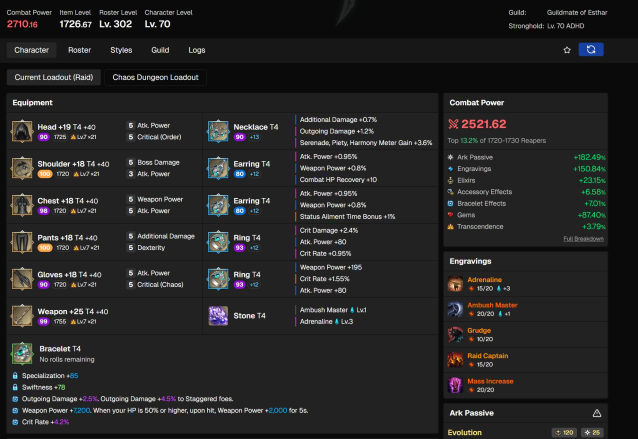Click the Necklace T4 accessory icon
Screen dimensions: 638x439
[218, 132]
